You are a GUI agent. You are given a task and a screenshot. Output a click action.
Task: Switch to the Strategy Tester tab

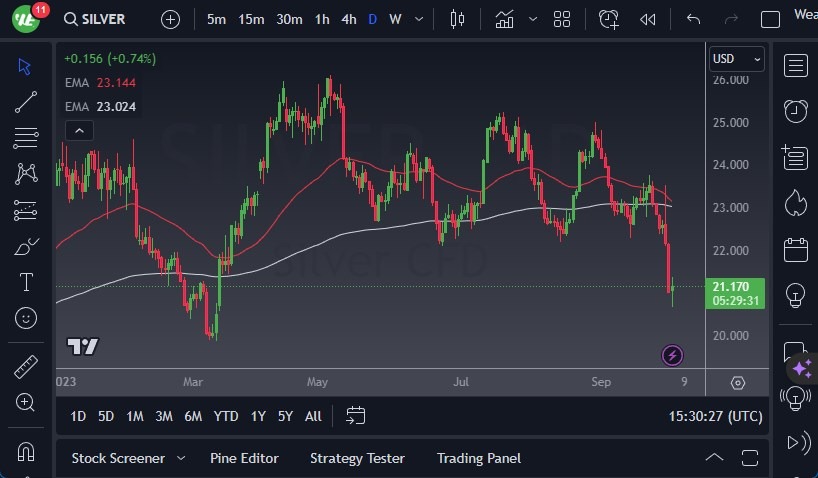coord(357,458)
